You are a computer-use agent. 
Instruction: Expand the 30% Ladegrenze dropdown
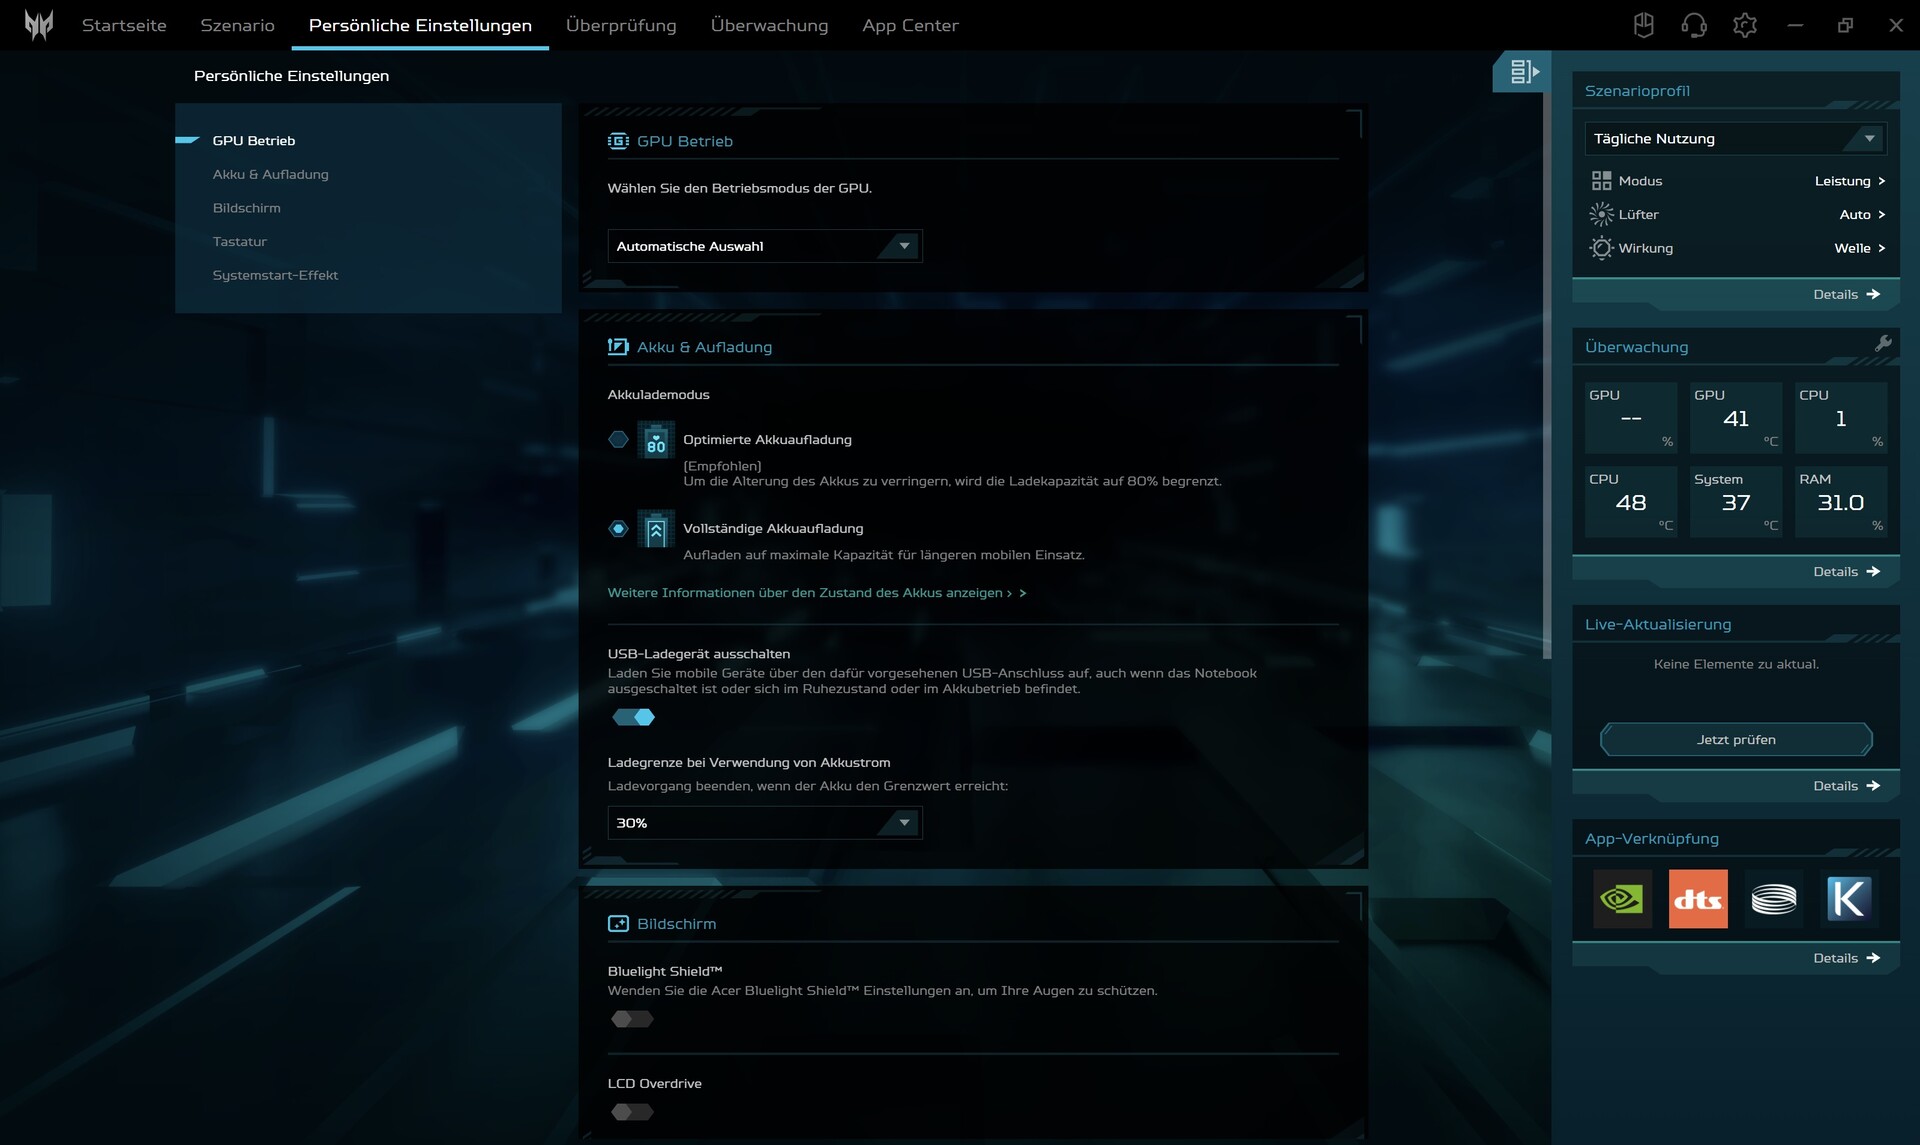tap(764, 823)
